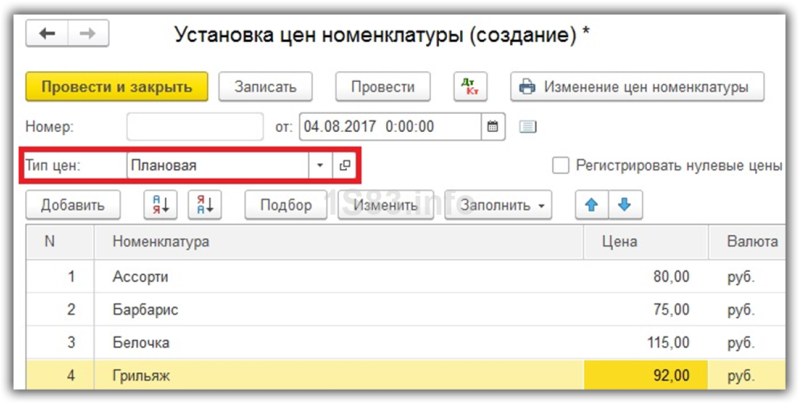Move the selected row up
800x404 pixels.
tap(592, 205)
